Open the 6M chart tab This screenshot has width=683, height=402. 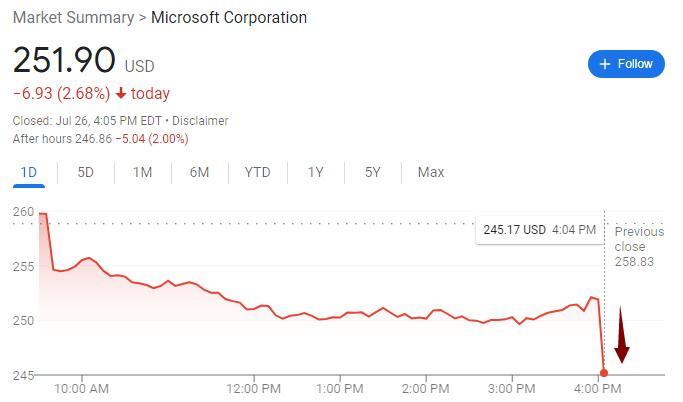[x=199, y=172]
